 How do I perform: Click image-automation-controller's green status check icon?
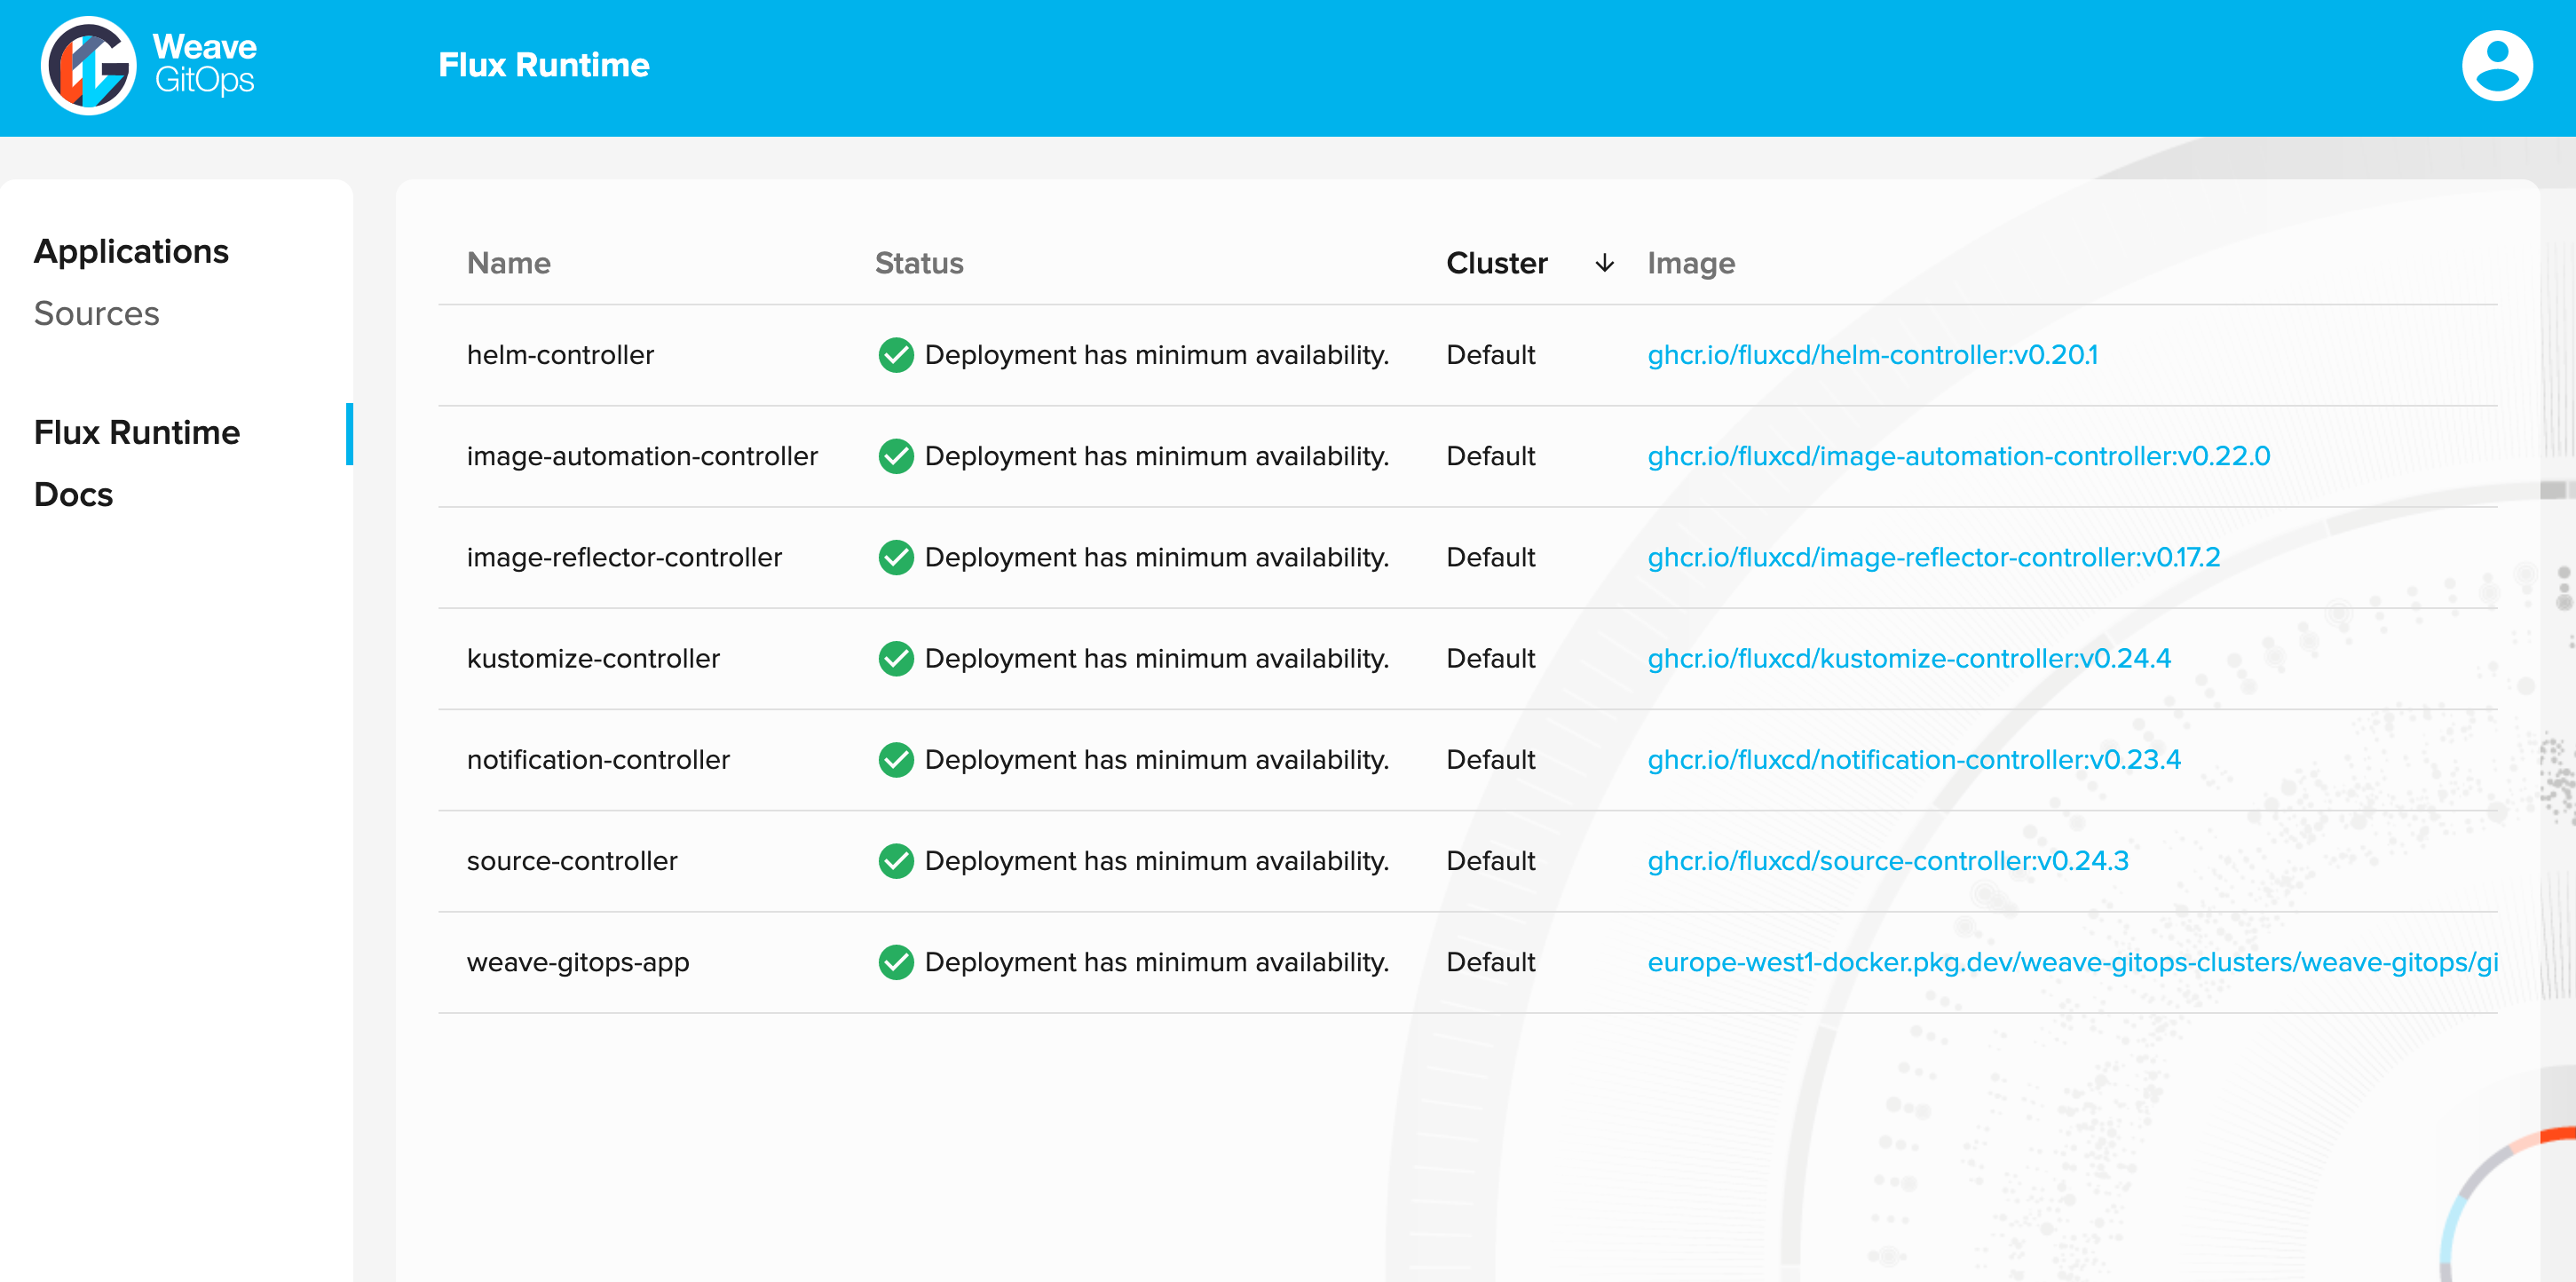click(x=895, y=456)
